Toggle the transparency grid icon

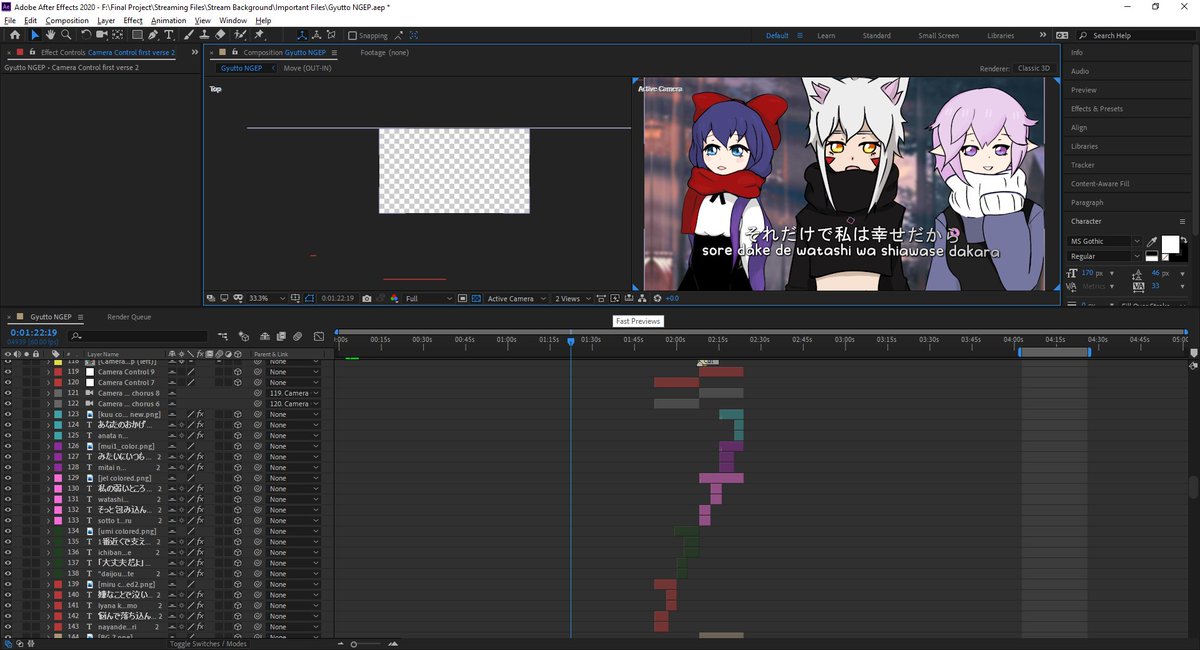pyautogui.click(x=475, y=298)
